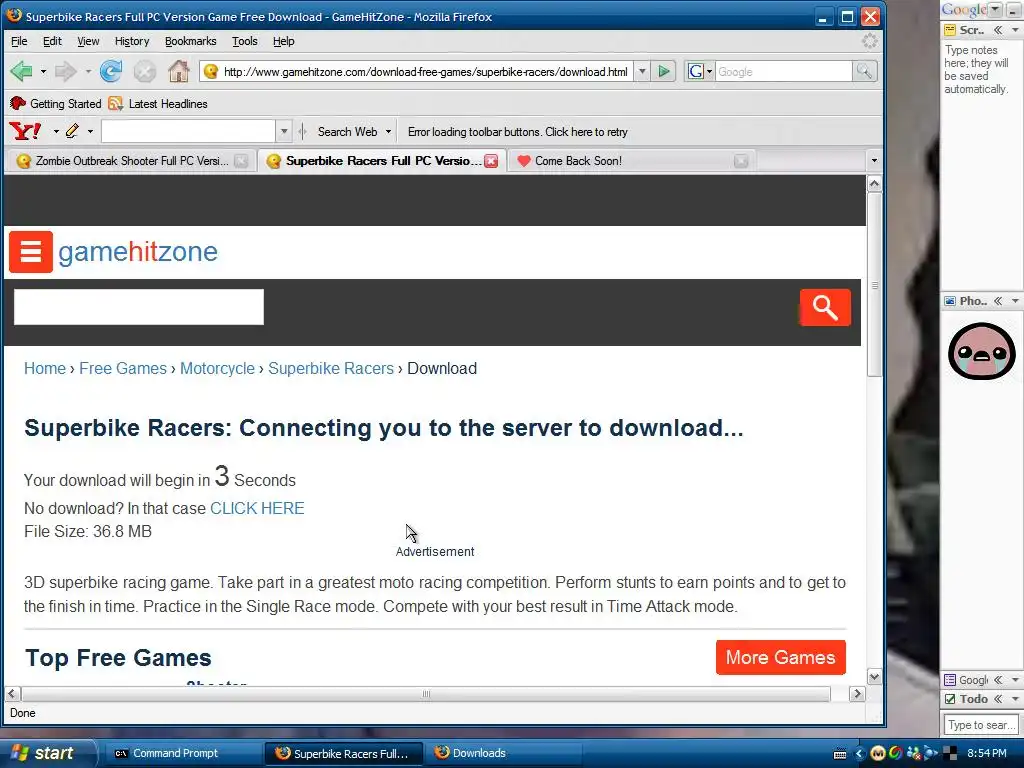Open the Edit menu
Screen dimensions: 1024x768
coord(52,41)
